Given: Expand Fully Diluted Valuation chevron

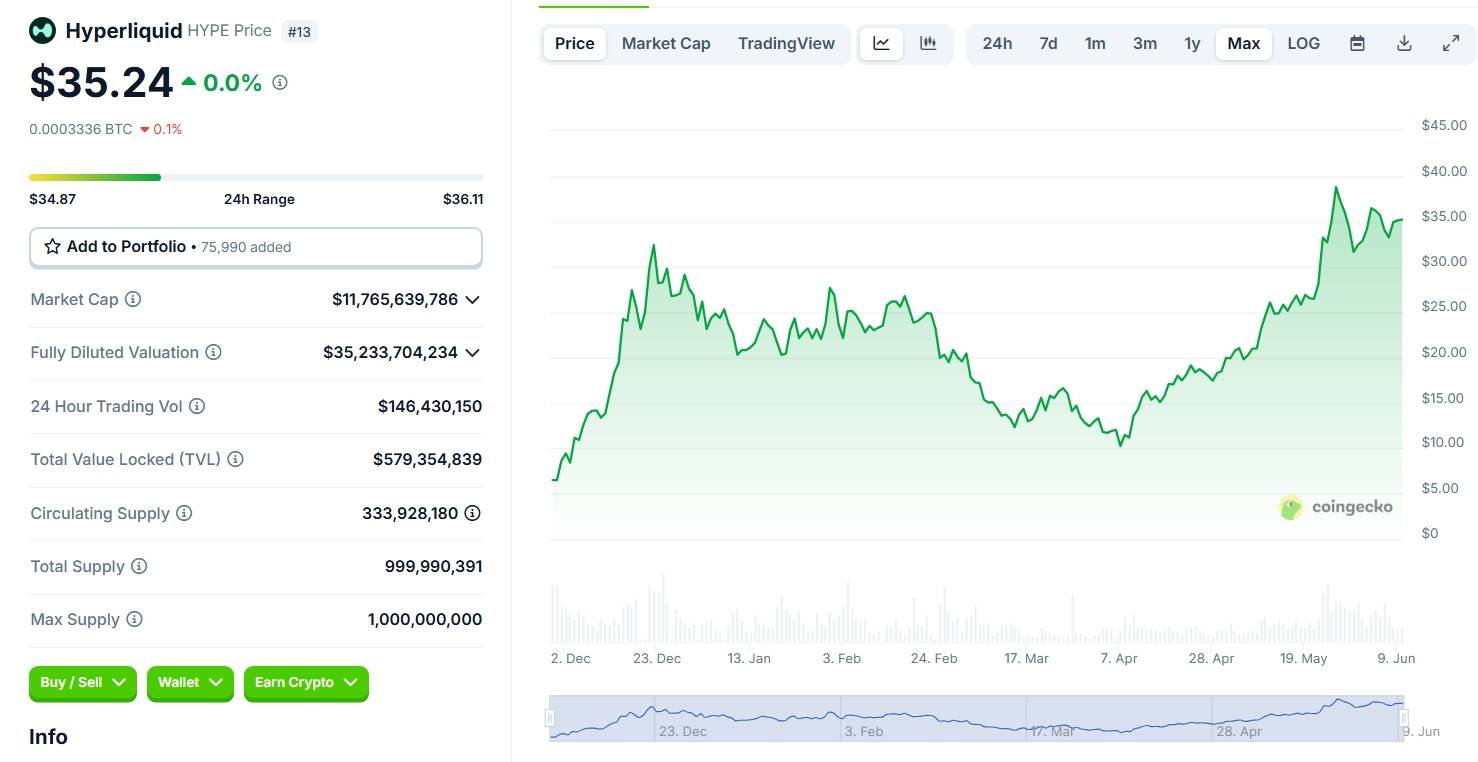Looking at the screenshot, I should tap(473, 352).
